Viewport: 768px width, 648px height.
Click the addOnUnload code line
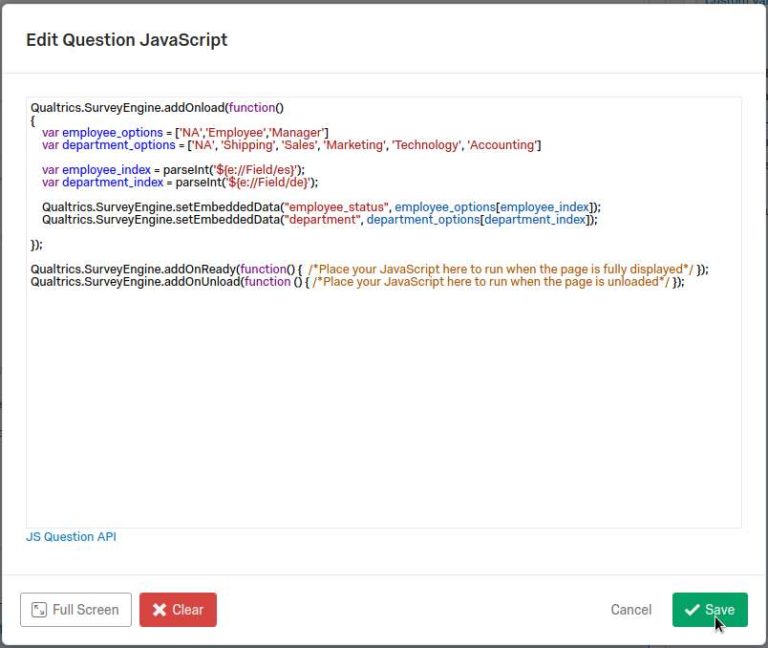pos(357,282)
